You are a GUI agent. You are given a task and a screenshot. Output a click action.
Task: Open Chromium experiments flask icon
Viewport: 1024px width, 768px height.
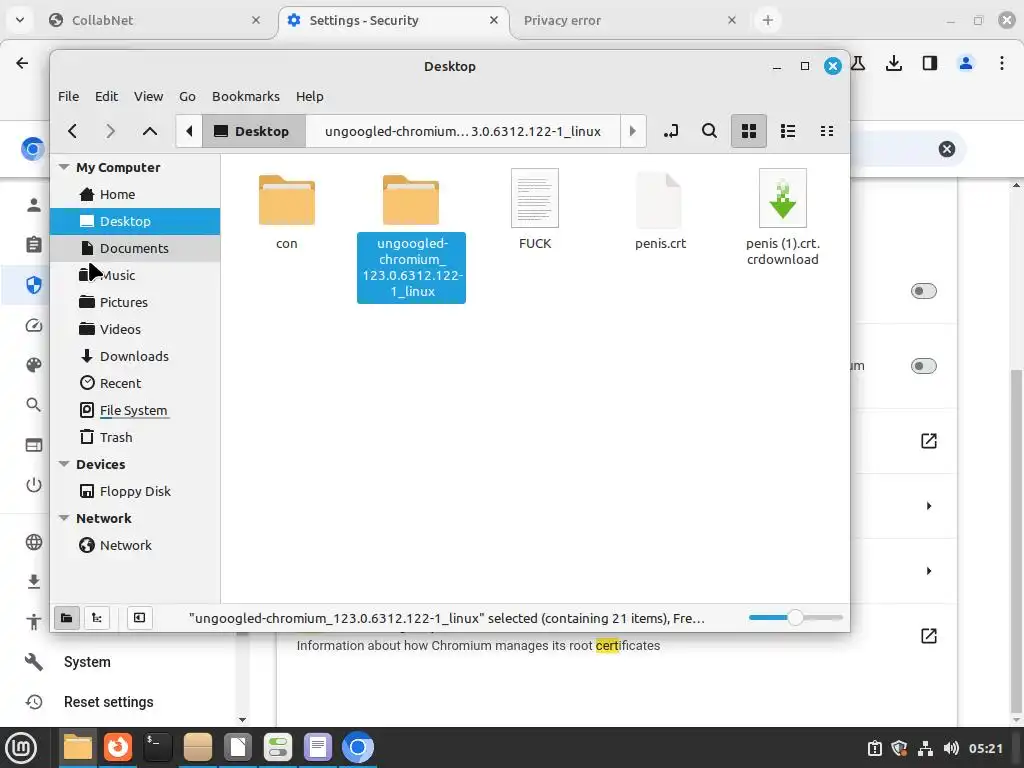pos(858,63)
